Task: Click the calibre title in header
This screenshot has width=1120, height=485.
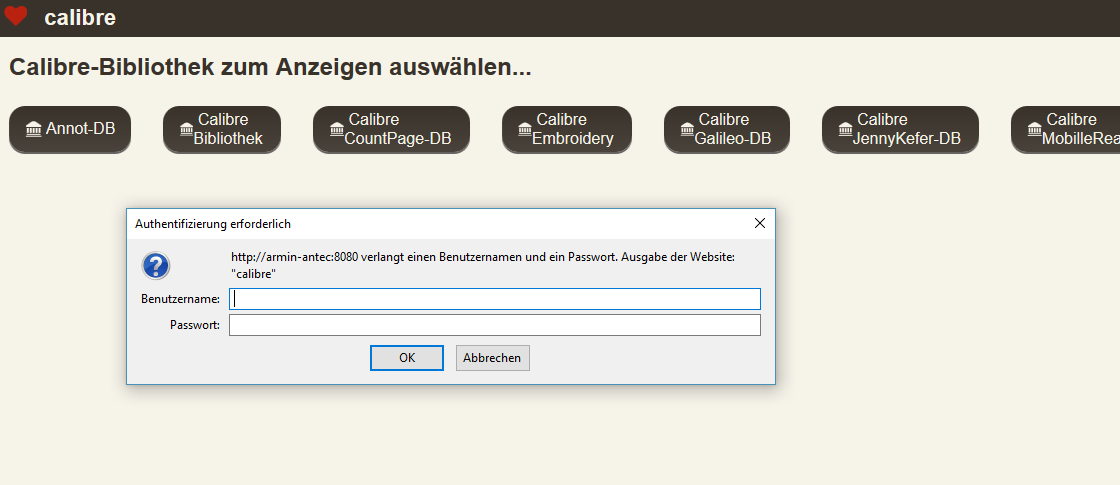Action: click(x=80, y=17)
